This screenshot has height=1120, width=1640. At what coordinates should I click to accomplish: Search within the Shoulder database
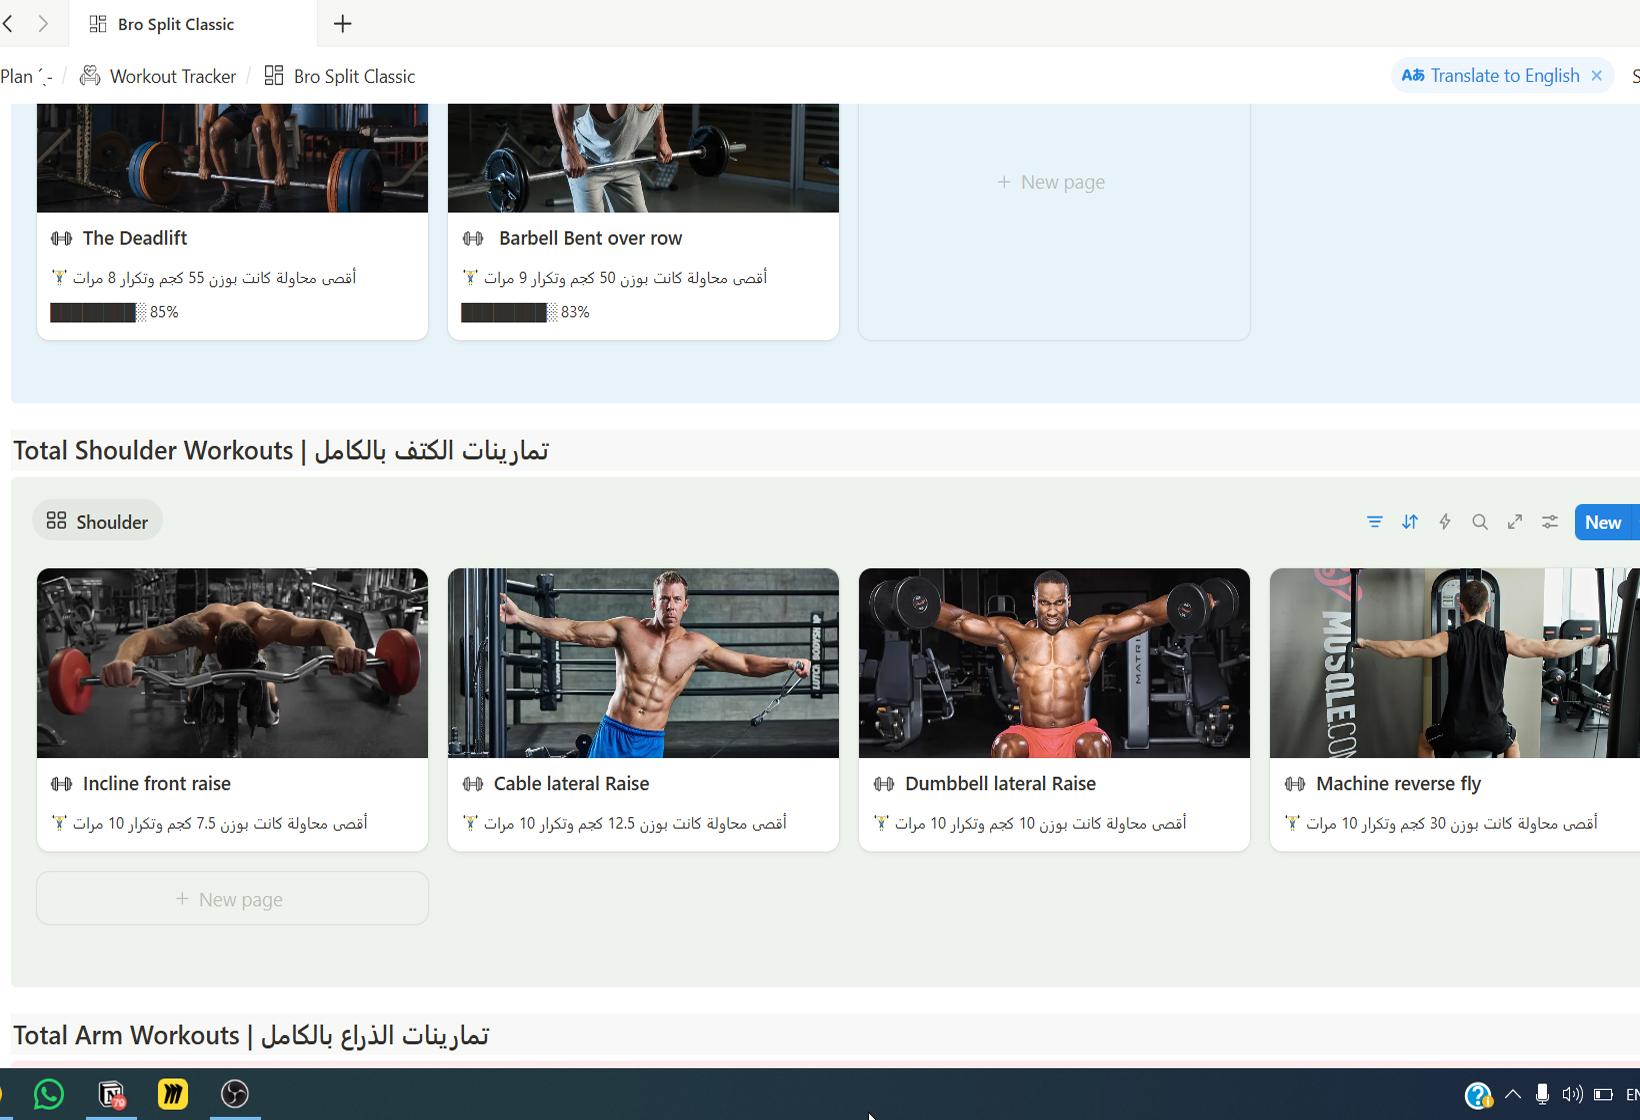pos(1480,521)
